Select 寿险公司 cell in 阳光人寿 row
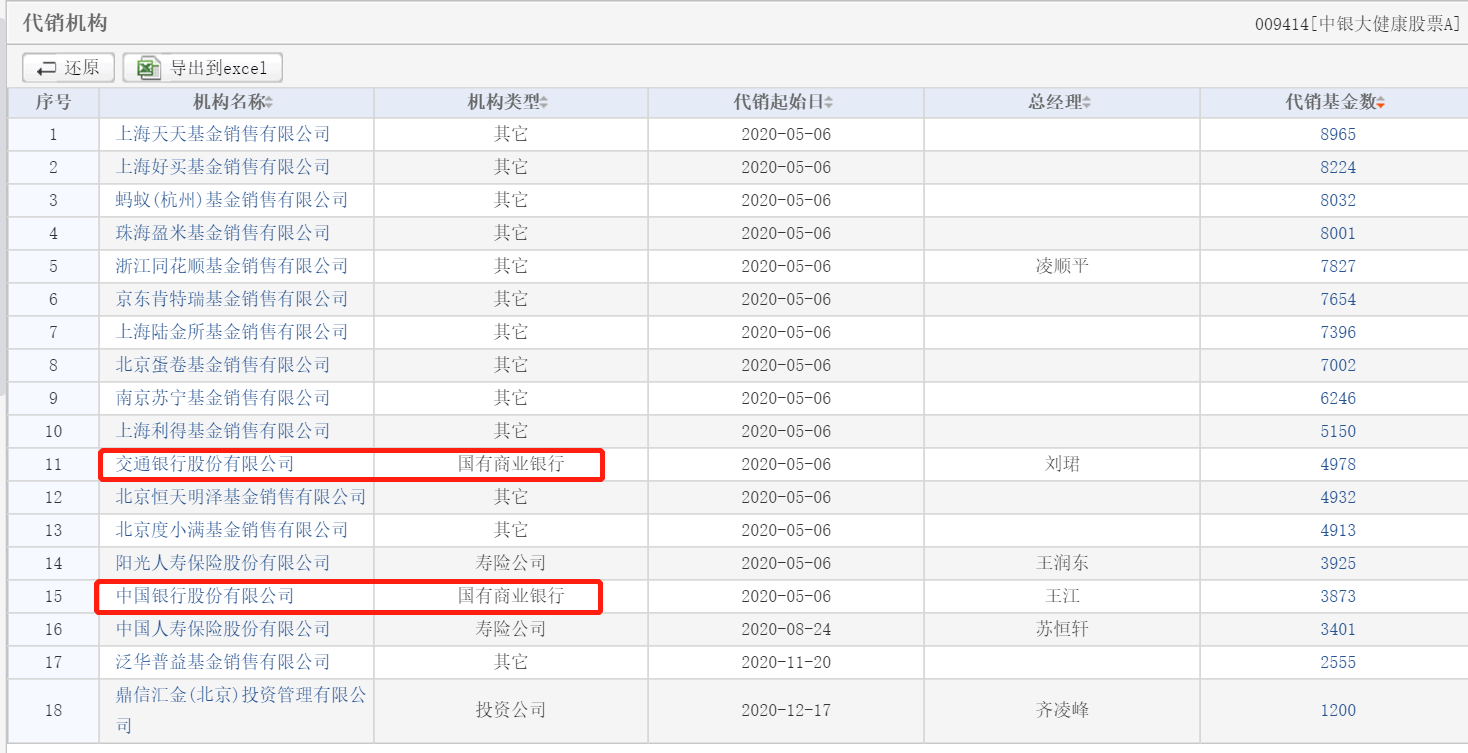 coord(511,563)
